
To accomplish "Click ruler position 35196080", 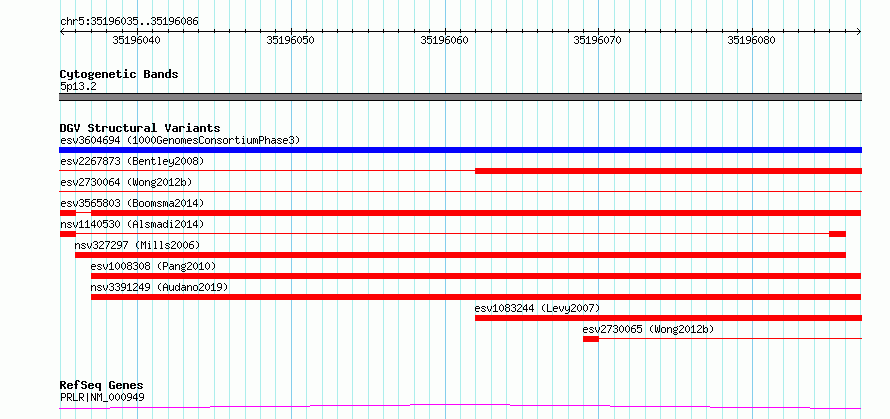I will click(752, 40).
